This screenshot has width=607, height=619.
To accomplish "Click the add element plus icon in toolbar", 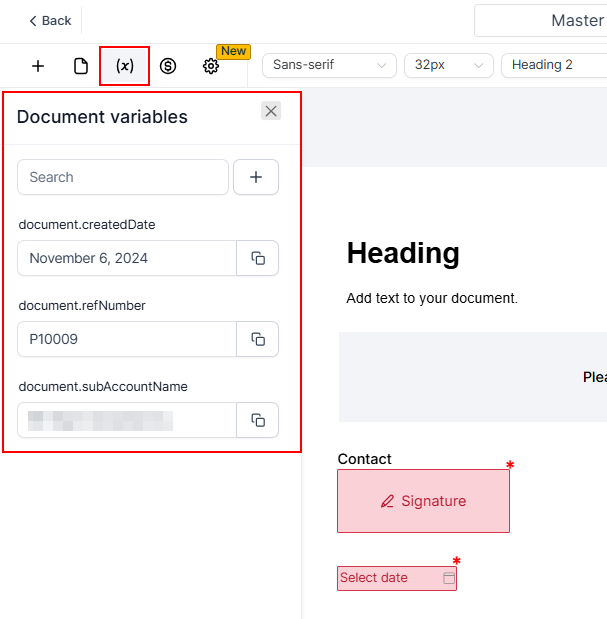I will 38,66.
